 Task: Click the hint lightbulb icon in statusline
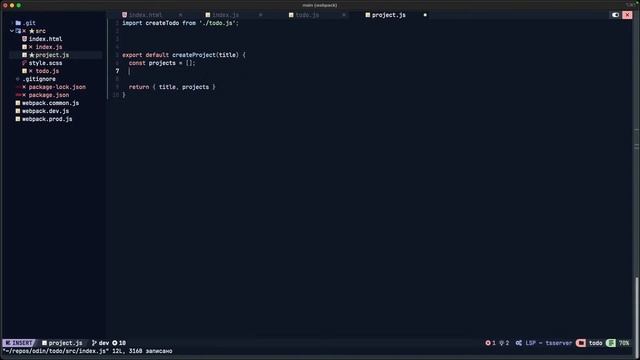[x=502, y=343]
